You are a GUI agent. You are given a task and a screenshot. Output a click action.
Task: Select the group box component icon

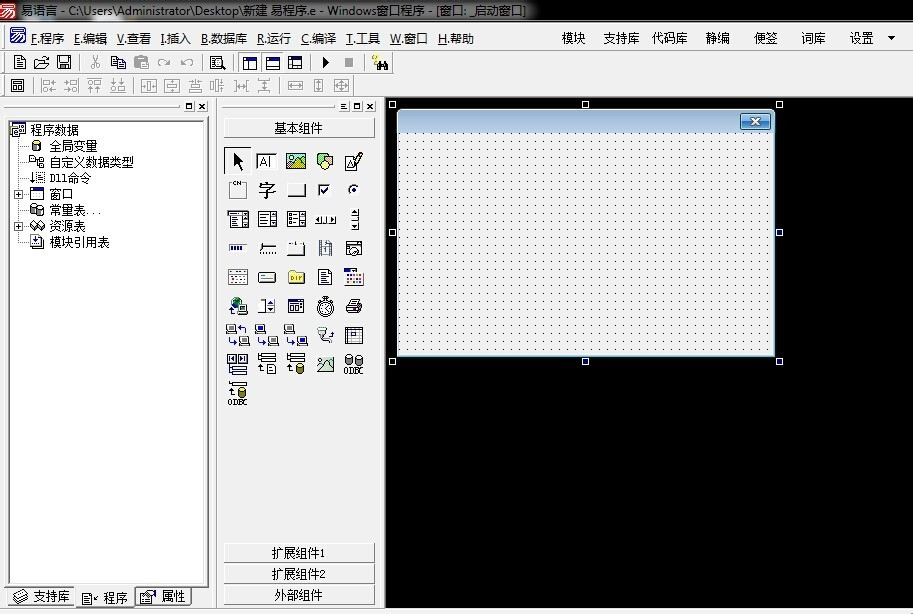238,190
